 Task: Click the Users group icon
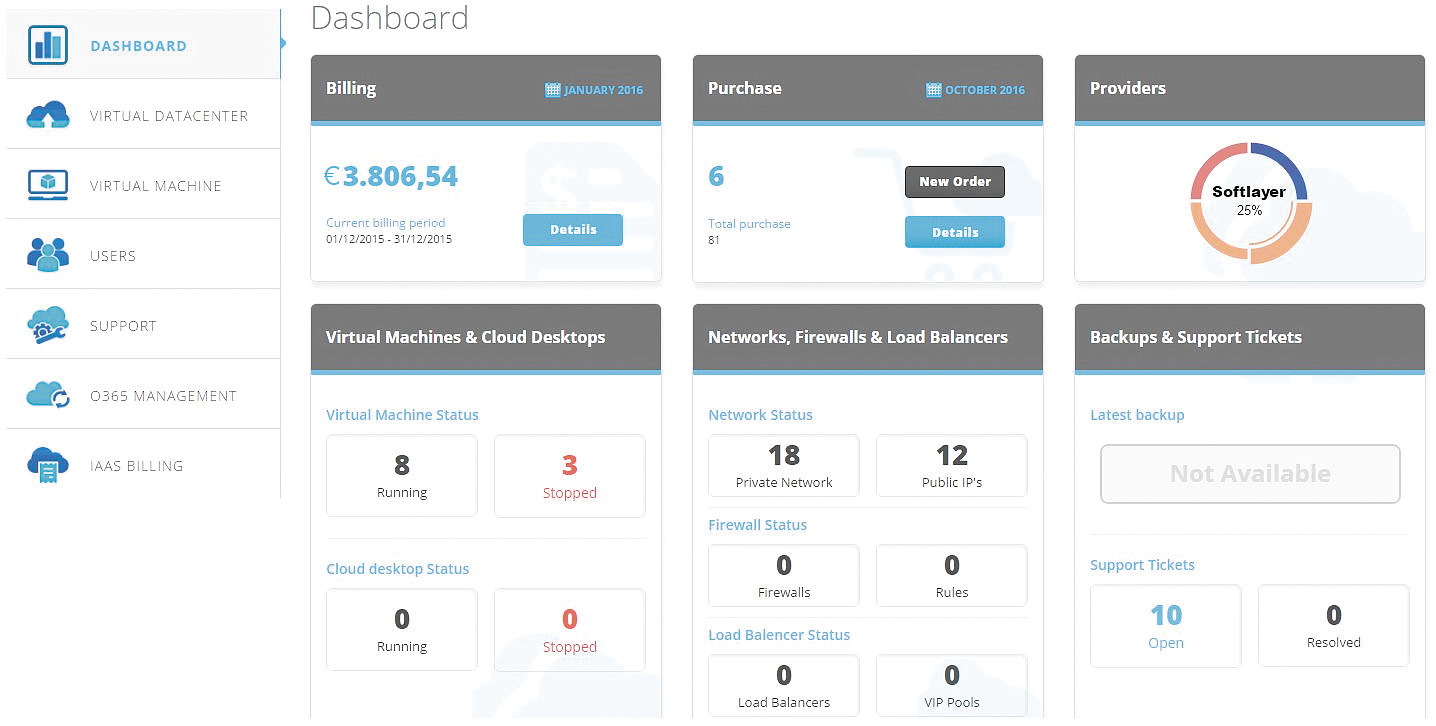[x=48, y=255]
